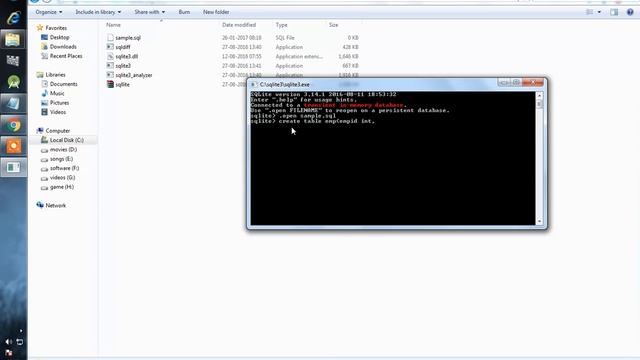The height and width of the screenshot is (360, 640).
Task: Click the console scrollbar down arrow
Action: pos(539,221)
